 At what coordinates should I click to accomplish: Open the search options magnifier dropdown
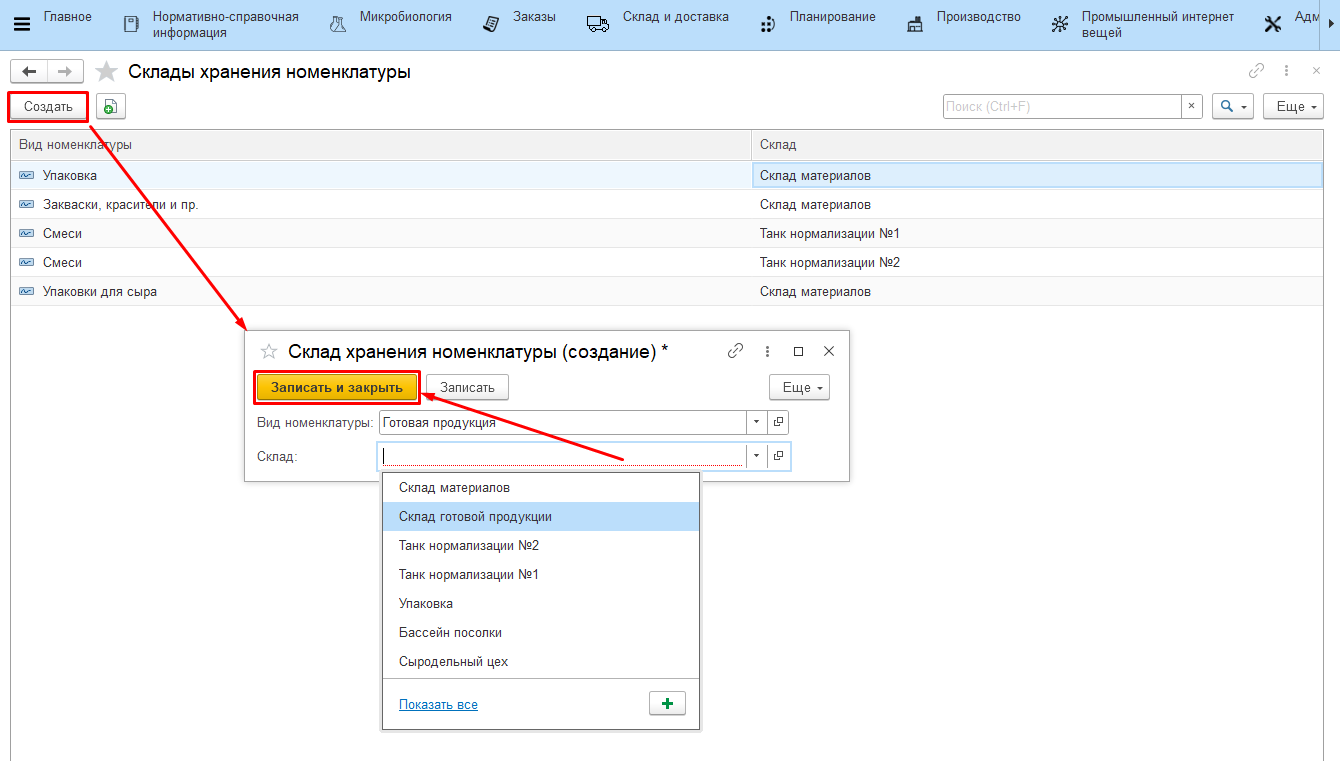pos(1232,107)
